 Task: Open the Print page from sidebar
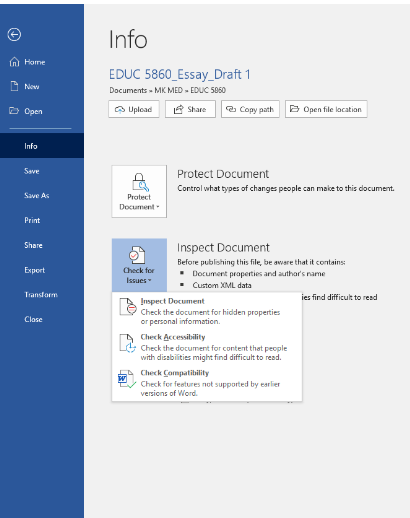[x=42, y=220]
